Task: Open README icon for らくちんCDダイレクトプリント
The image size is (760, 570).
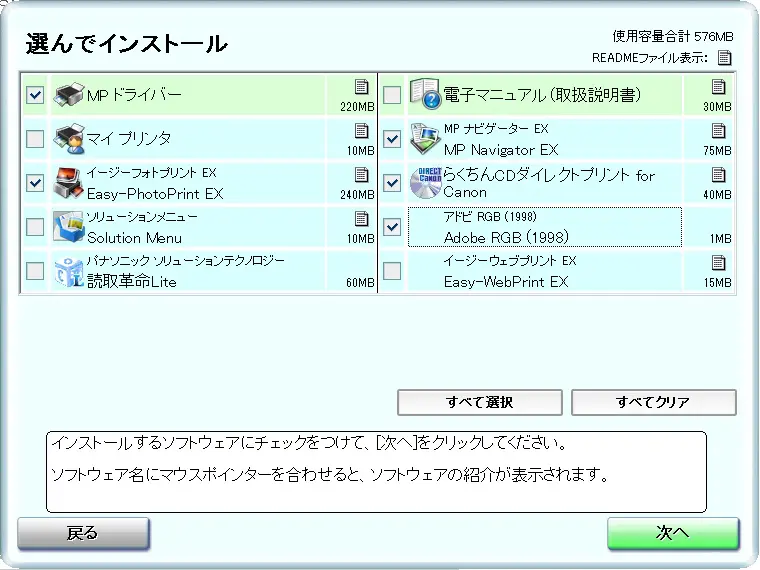Action: point(718,174)
